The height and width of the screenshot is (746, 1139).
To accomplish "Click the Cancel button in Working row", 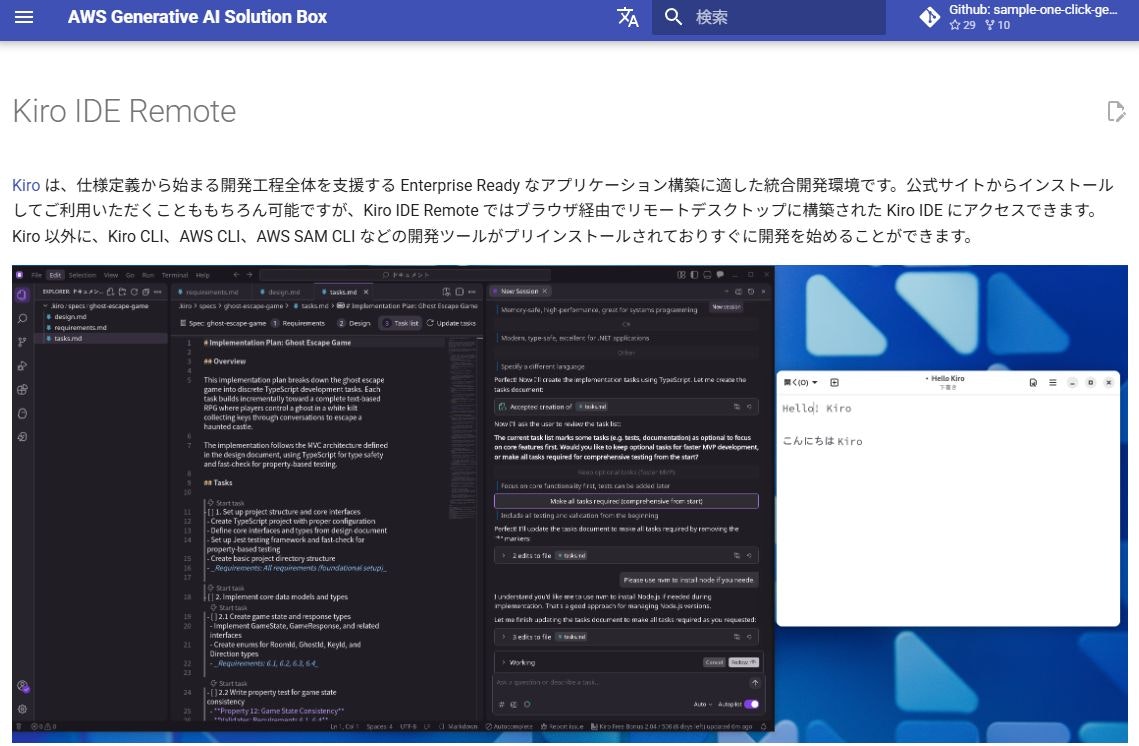I will [x=714, y=662].
